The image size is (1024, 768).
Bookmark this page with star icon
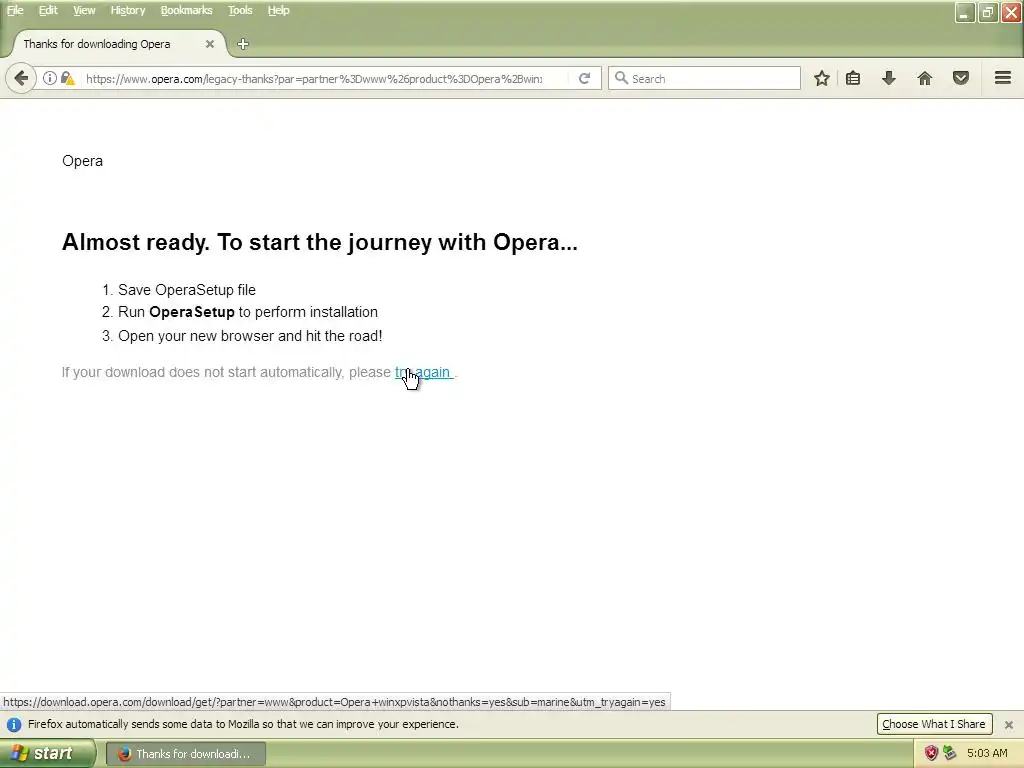coord(822,78)
